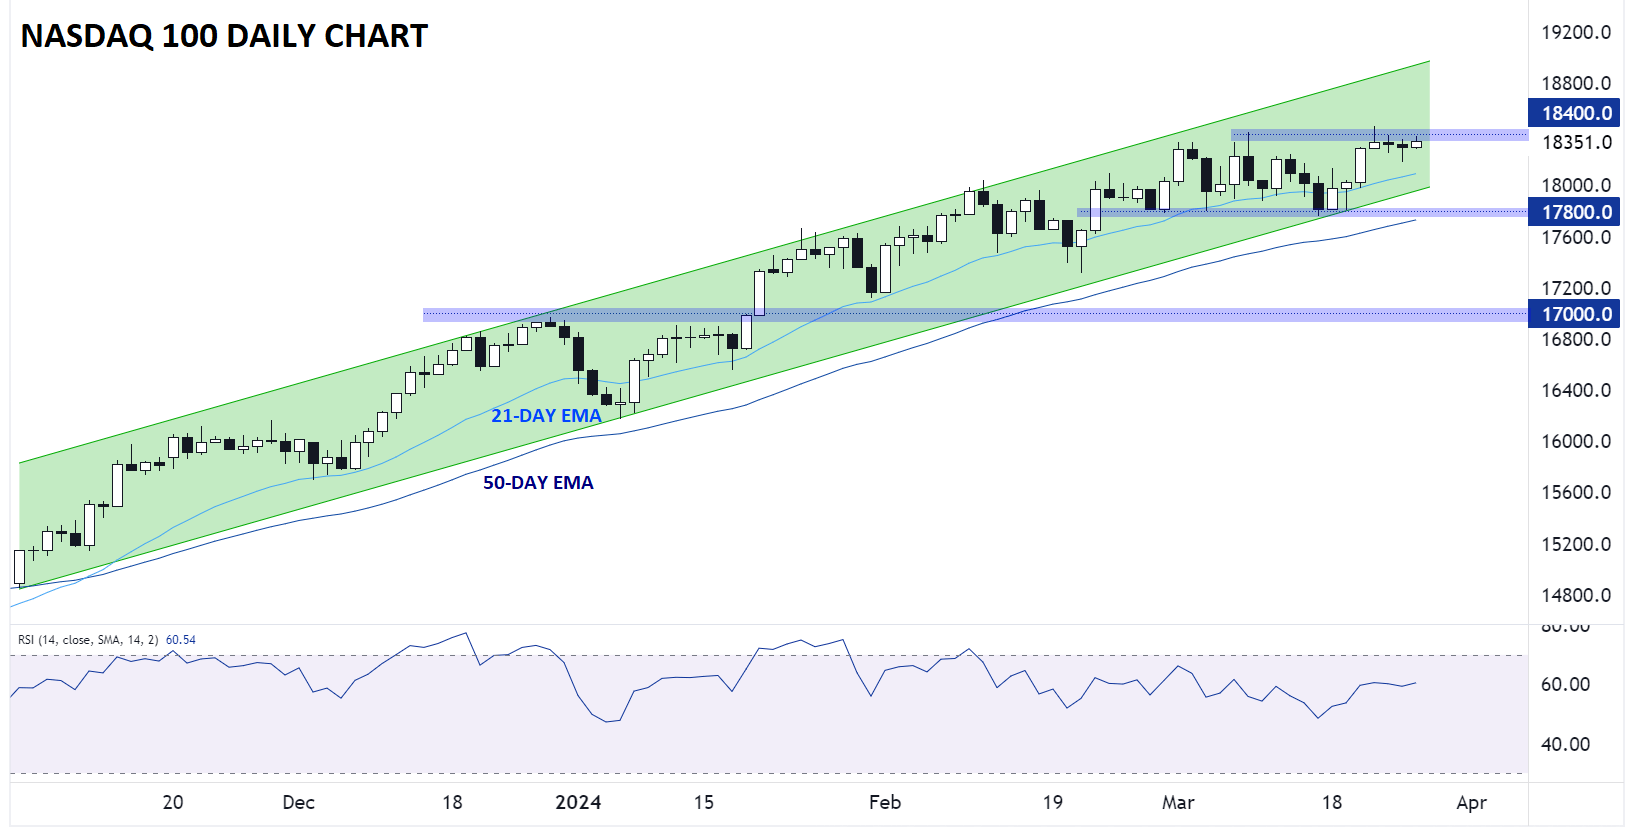Click the RSI 40.00 axis label
This screenshot has width=1634, height=831.
click(x=1565, y=745)
